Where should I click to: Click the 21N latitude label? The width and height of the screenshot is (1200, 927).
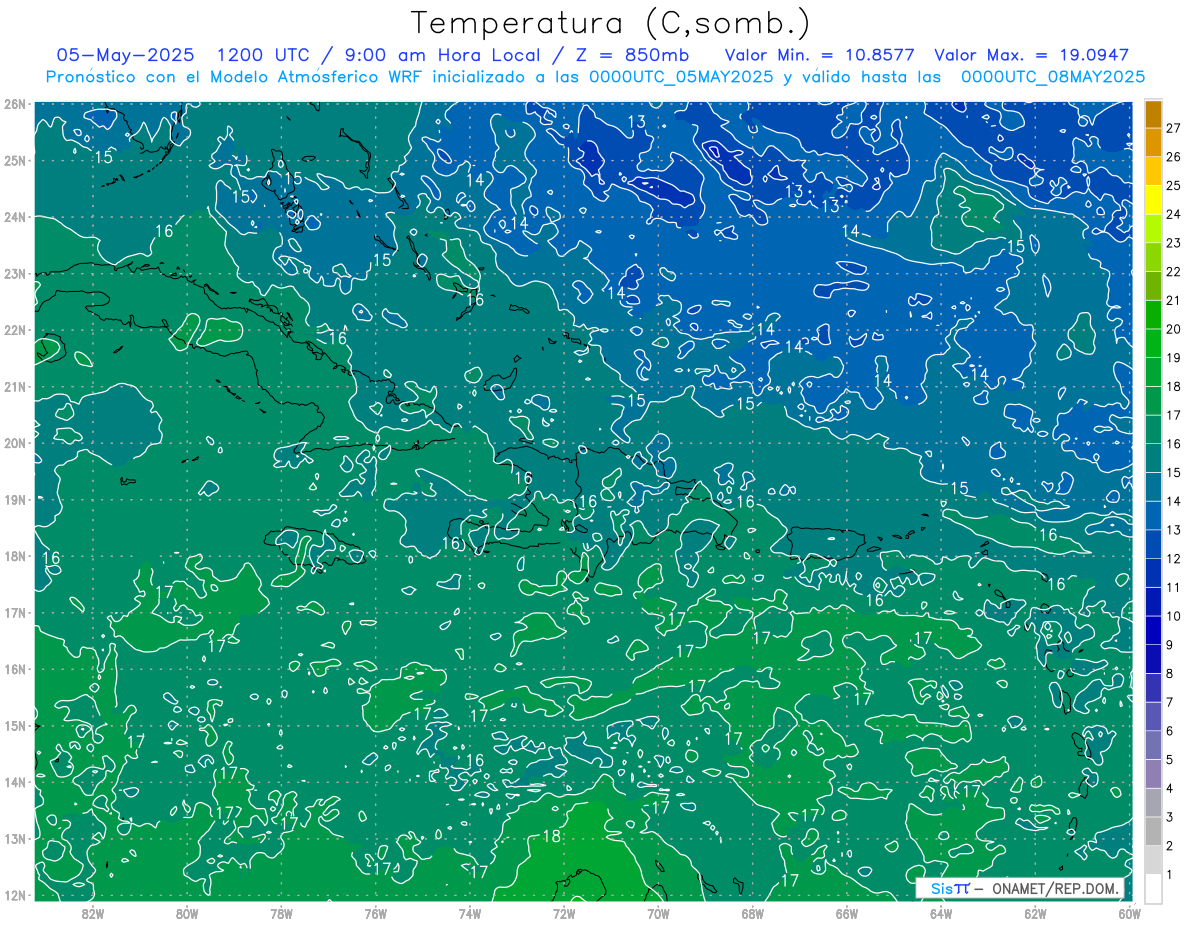point(15,386)
